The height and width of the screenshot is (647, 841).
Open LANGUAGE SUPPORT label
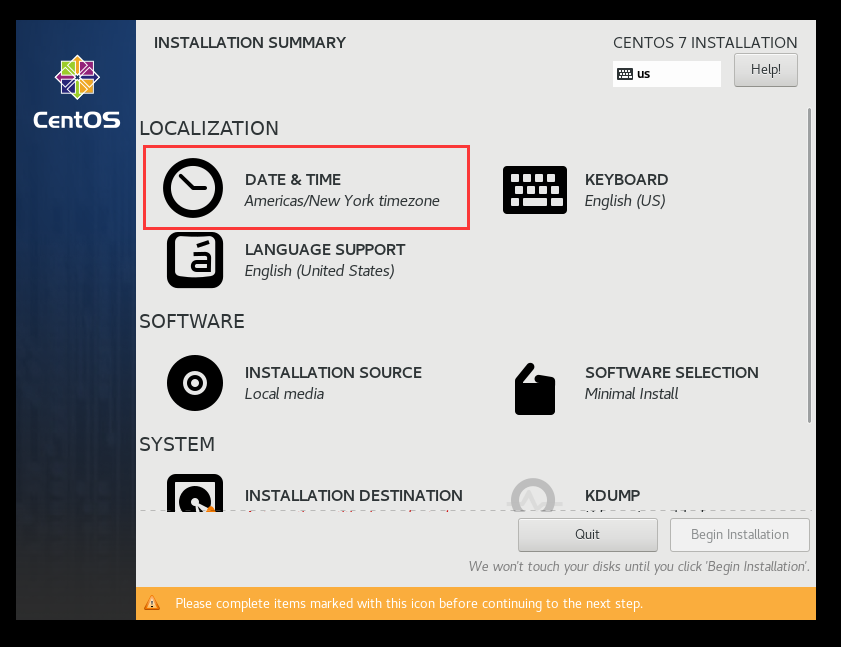(325, 250)
